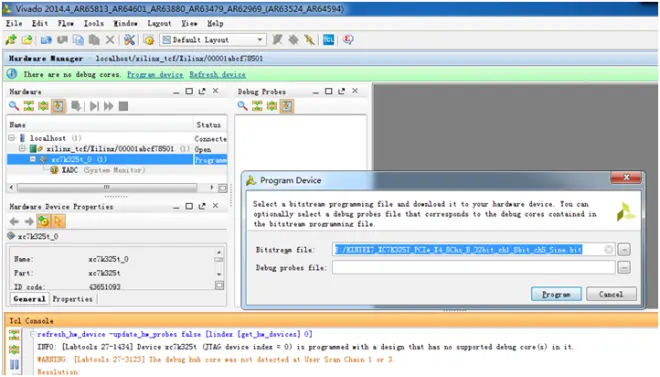Open the Layout menu
Viewport: 660px width, 377px height.
coord(159,24)
